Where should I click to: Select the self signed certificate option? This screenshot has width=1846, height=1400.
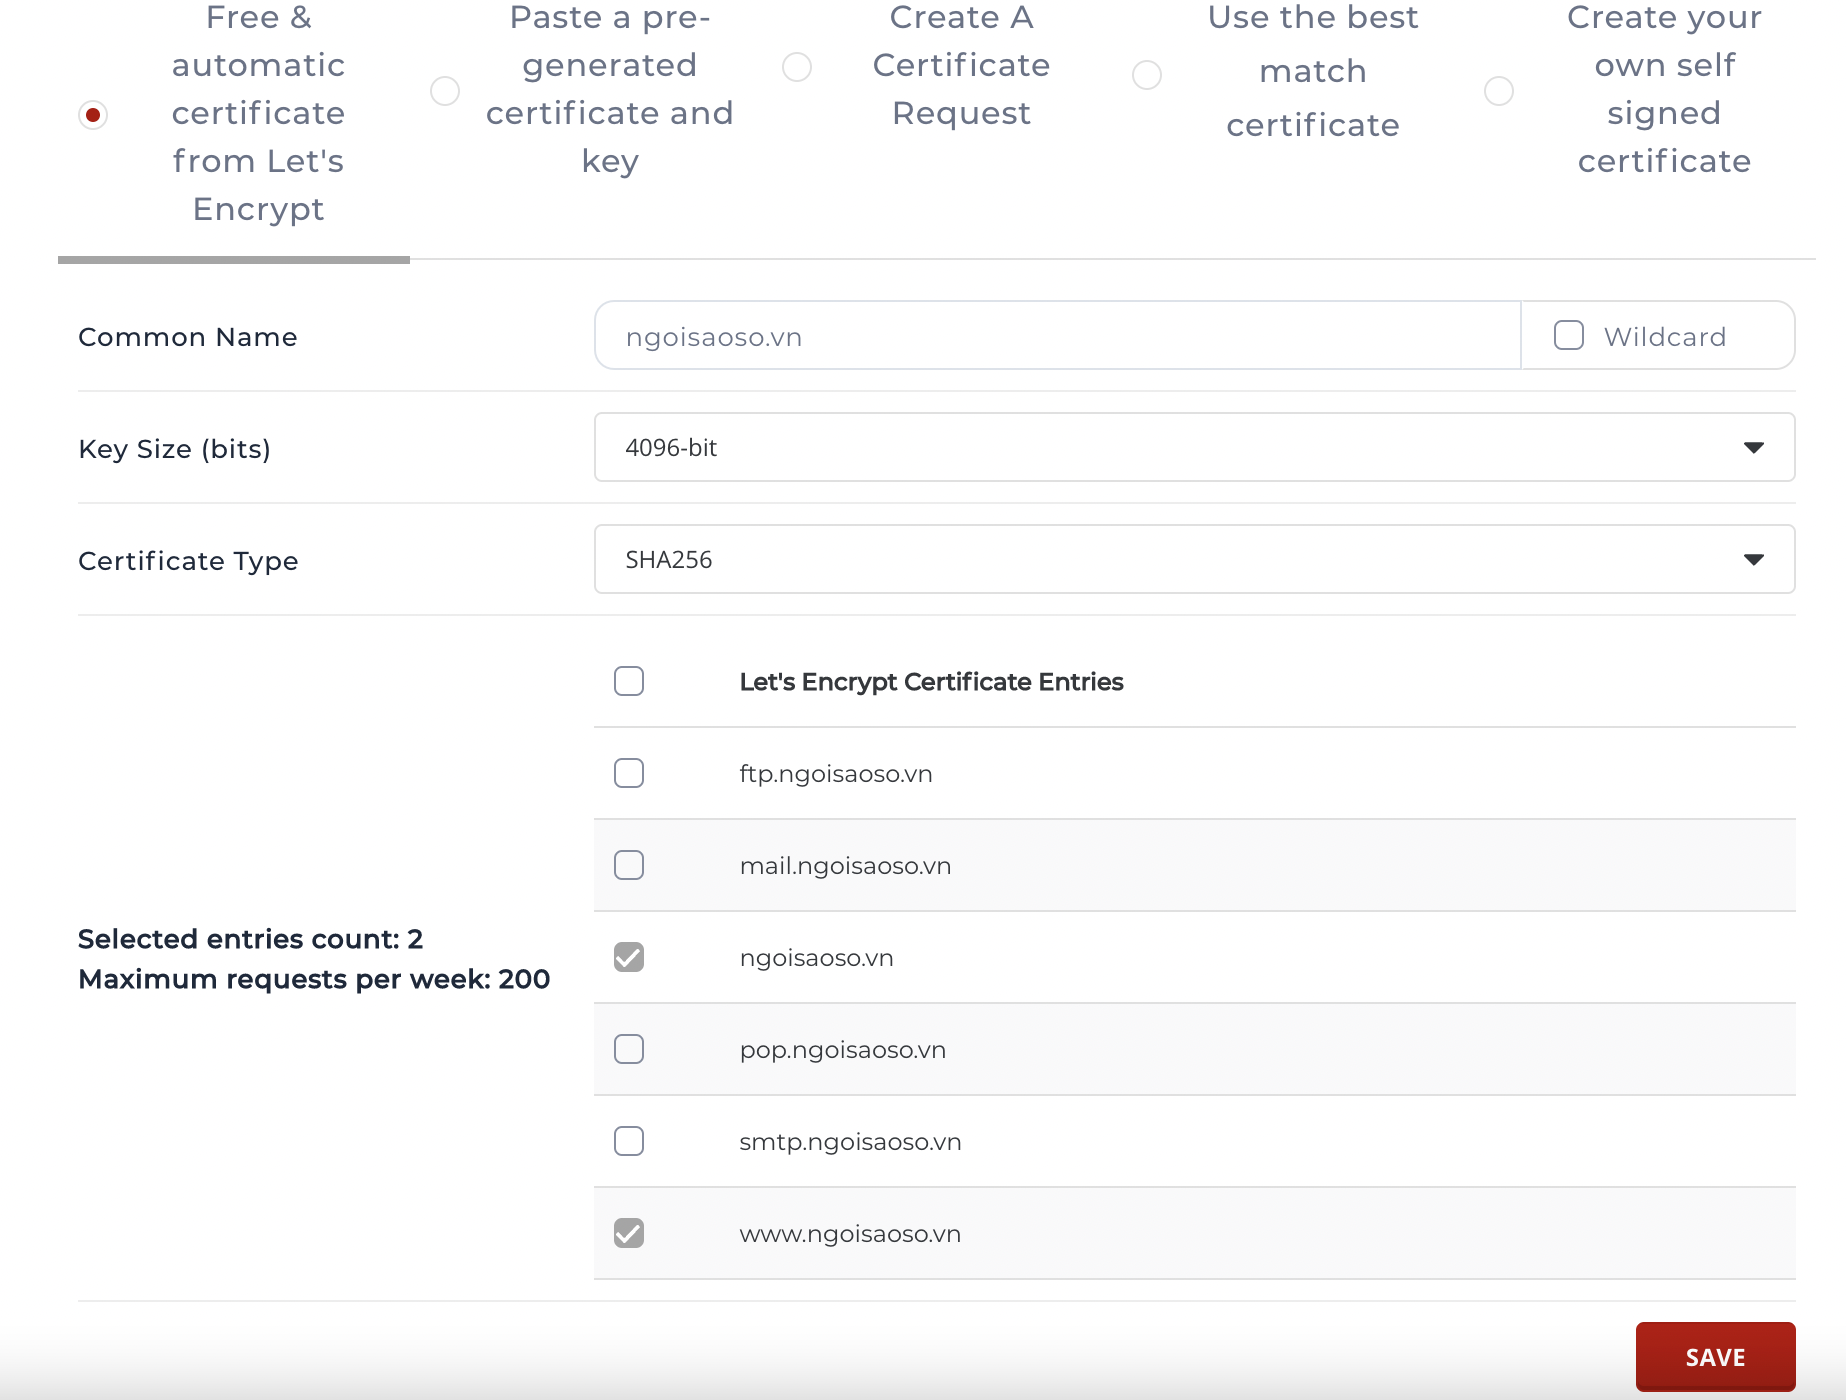tap(1498, 91)
